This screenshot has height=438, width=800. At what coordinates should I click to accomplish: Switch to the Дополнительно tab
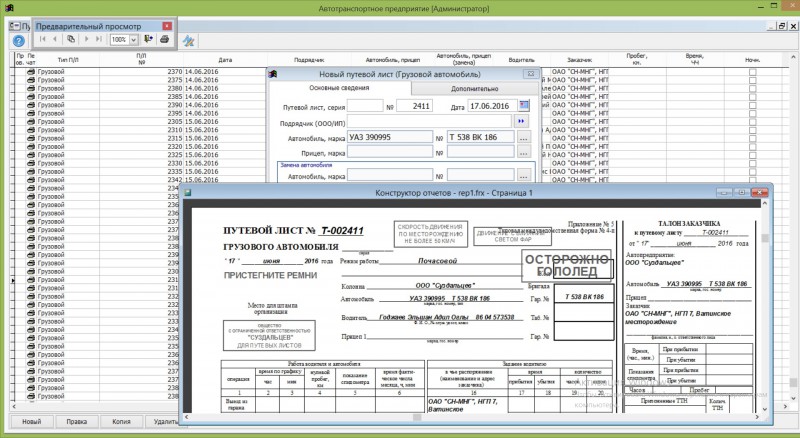click(x=474, y=89)
